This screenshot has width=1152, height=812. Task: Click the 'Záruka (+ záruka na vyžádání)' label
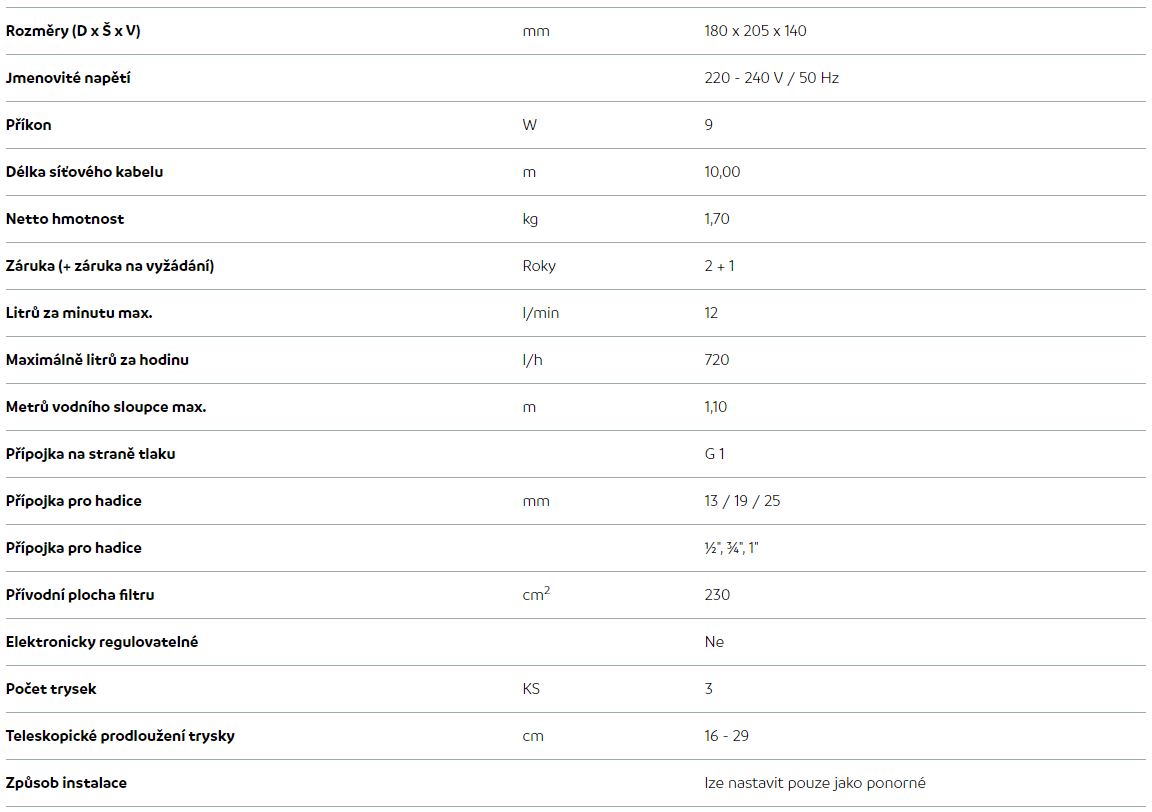point(110,266)
